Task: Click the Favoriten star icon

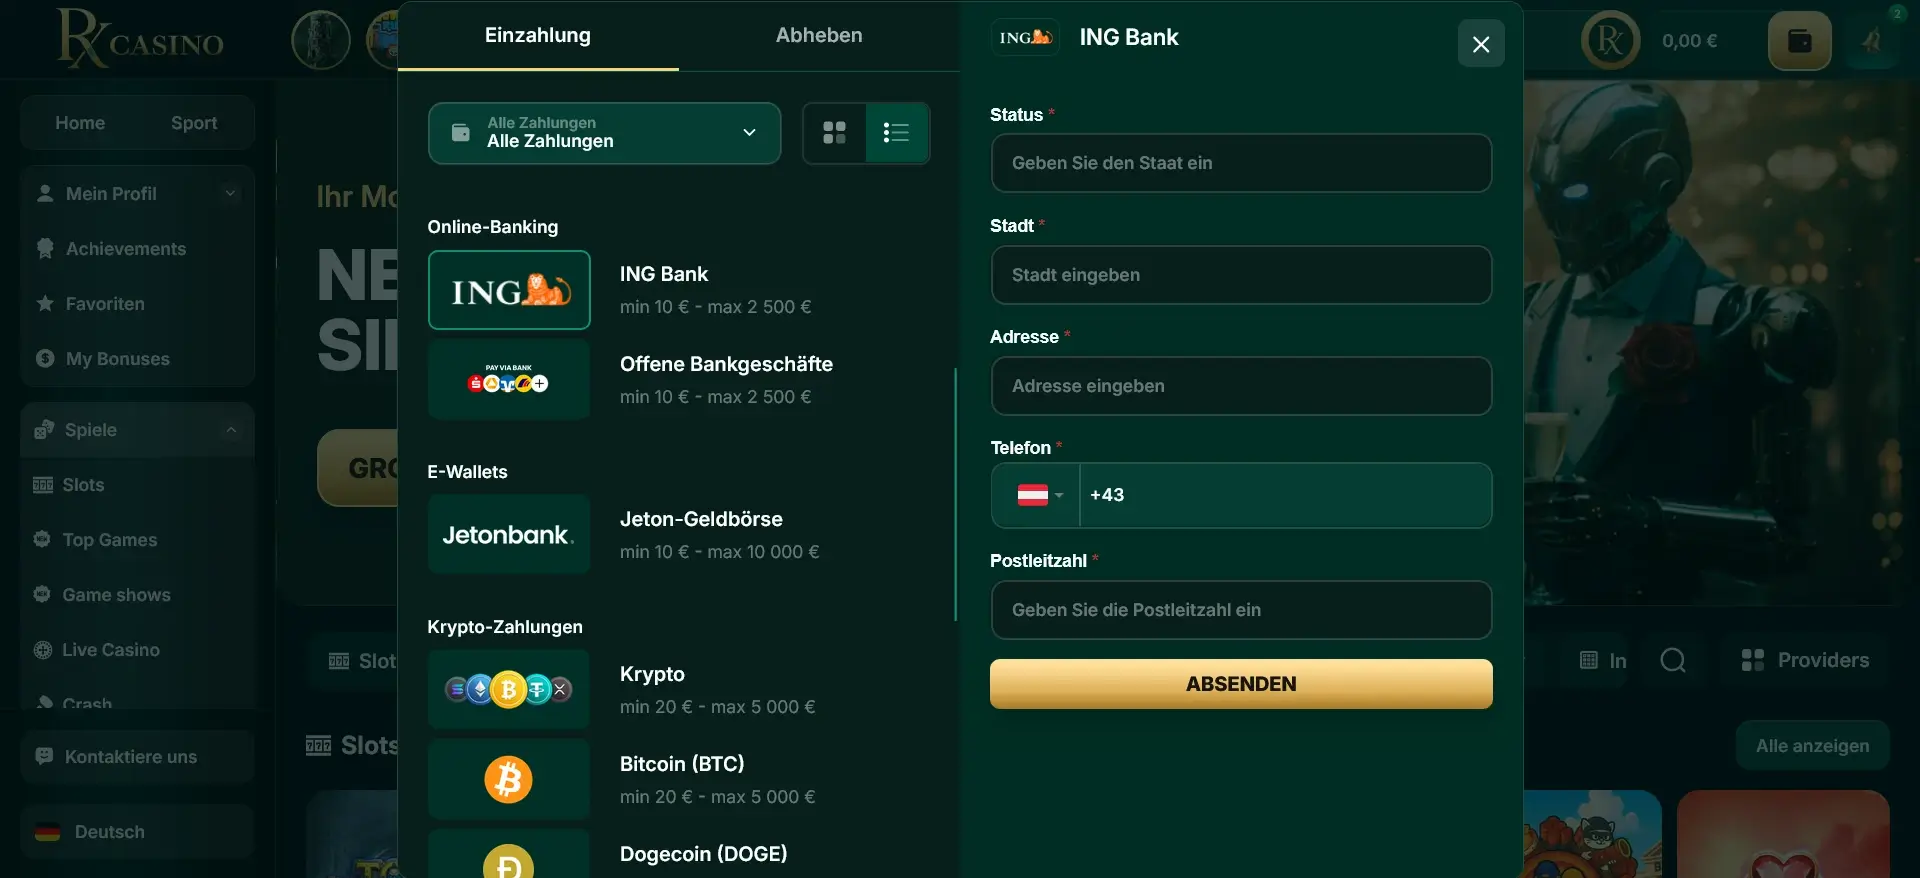Action: pos(45,303)
